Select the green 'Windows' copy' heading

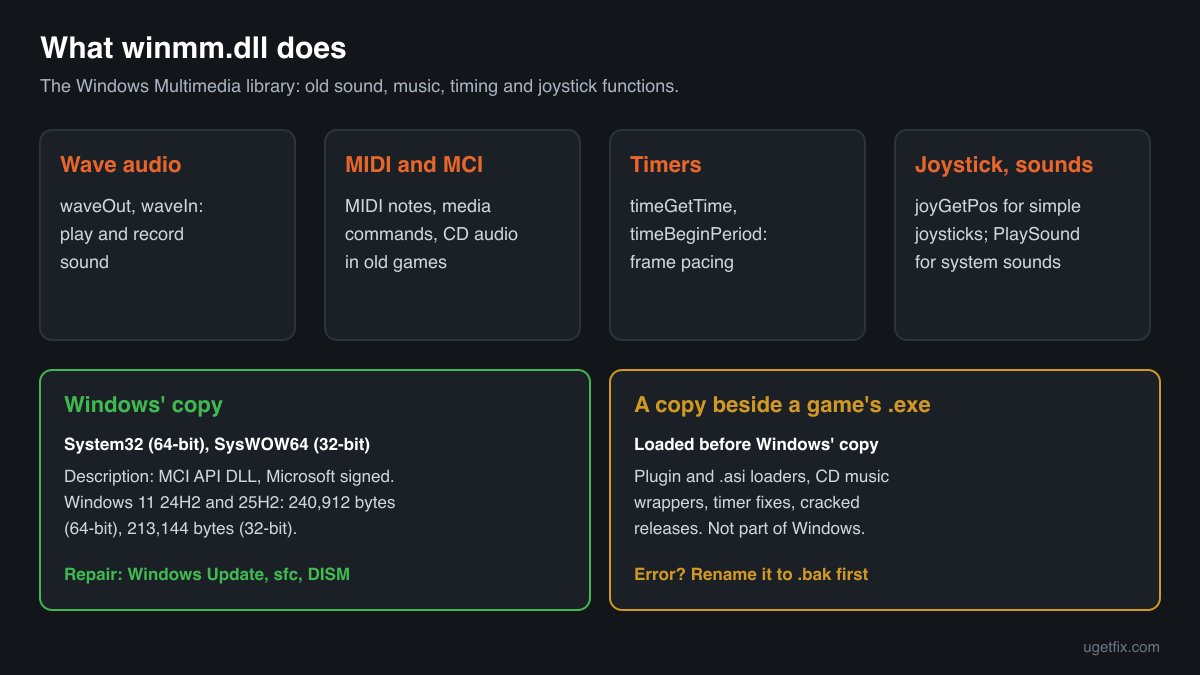[143, 405]
